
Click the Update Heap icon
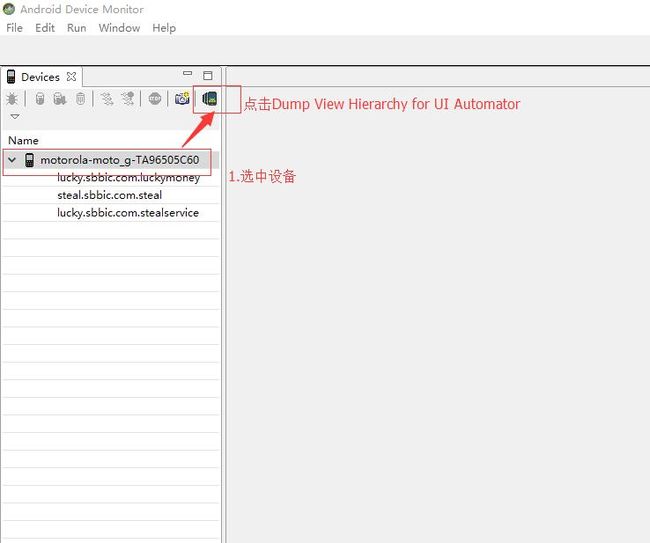(x=40, y=99)
